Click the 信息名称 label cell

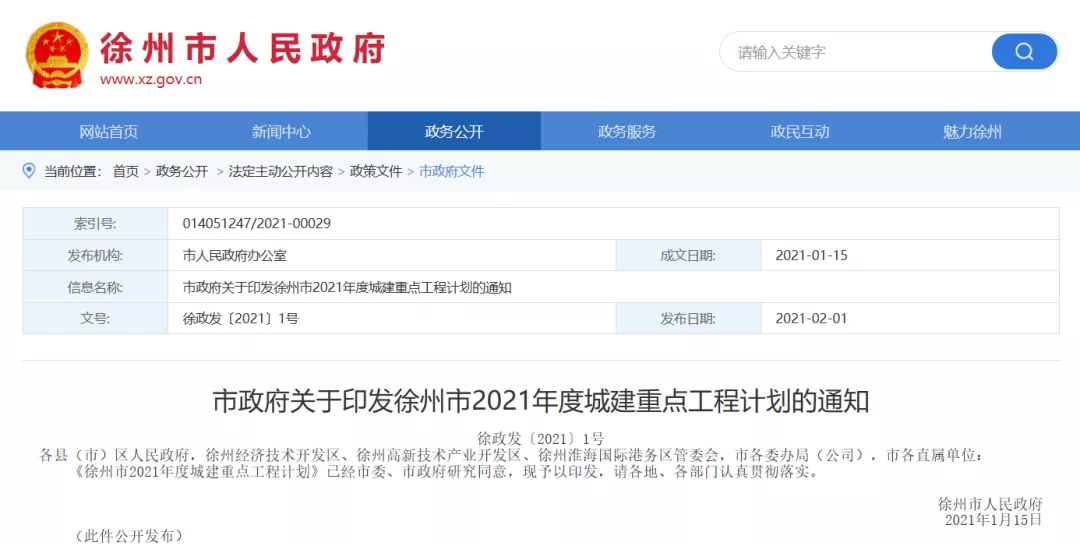pyautogui.click(x=95, y=288)
